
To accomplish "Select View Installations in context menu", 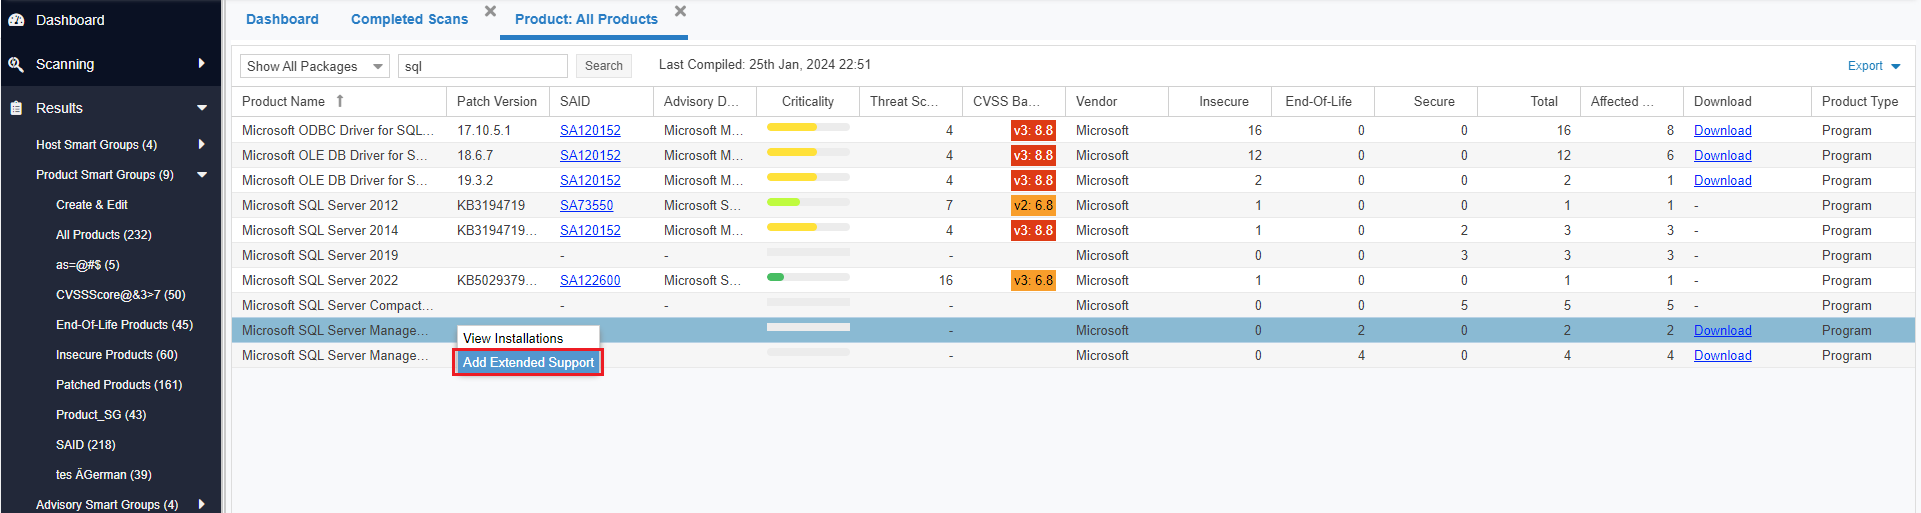I will click(x=513, y=338).
